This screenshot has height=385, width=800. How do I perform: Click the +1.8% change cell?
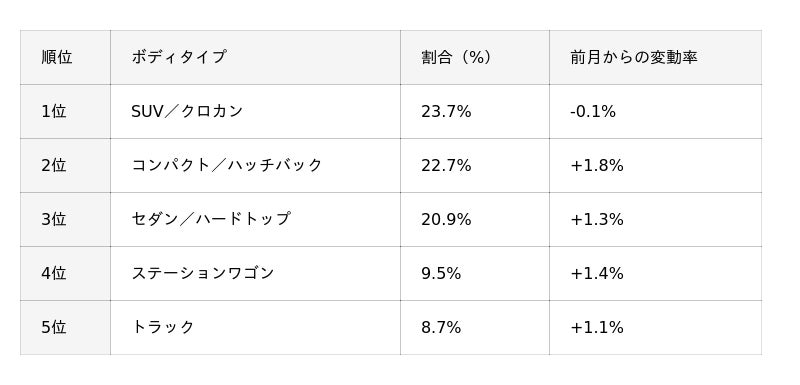pyautogui.click(x=655, y=165)
